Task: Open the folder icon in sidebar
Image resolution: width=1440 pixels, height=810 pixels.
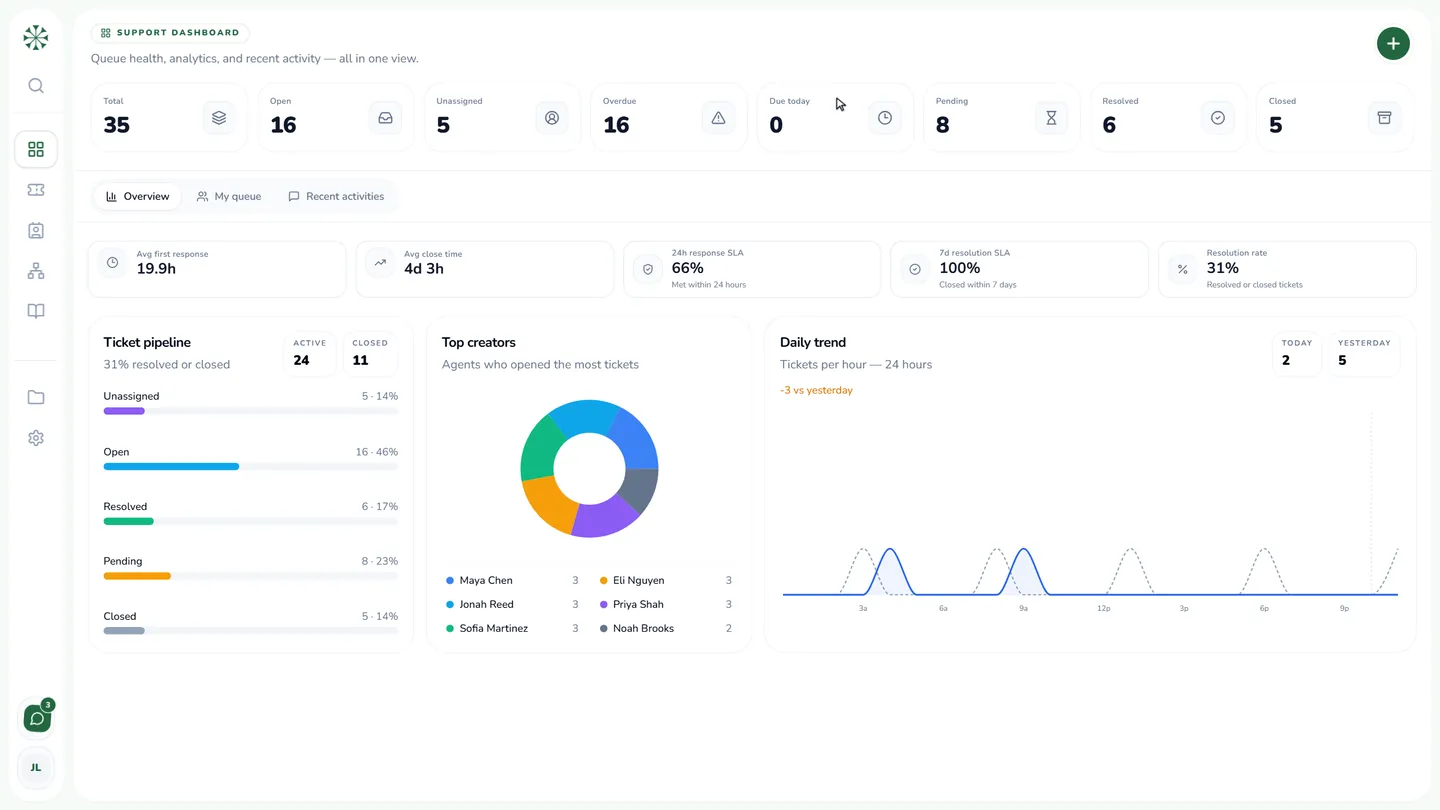Action: (x=36, y=398)
